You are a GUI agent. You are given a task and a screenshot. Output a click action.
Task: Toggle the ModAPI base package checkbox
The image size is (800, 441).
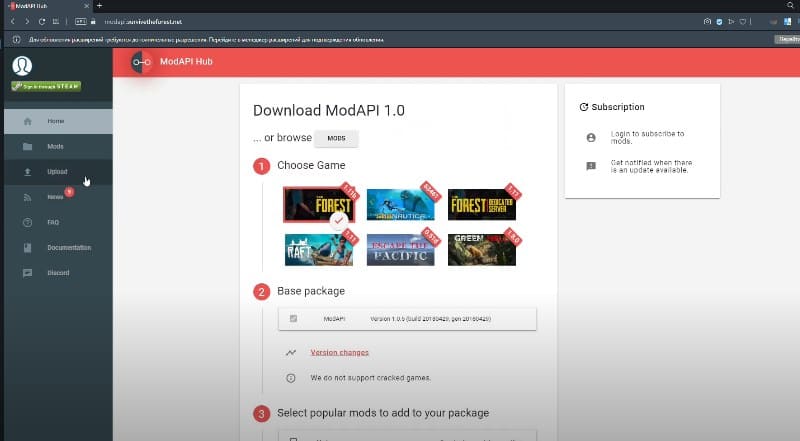point(293,318)
